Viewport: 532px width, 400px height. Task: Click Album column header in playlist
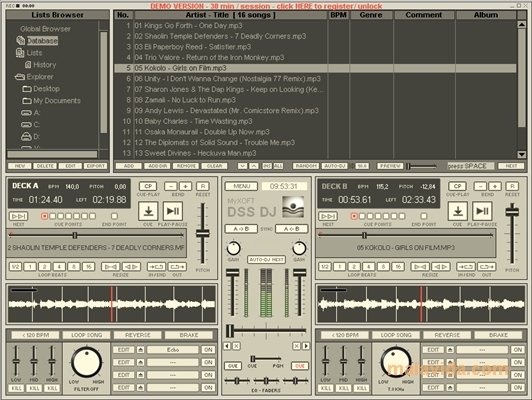pyautogui.click(x=486, y=15)
